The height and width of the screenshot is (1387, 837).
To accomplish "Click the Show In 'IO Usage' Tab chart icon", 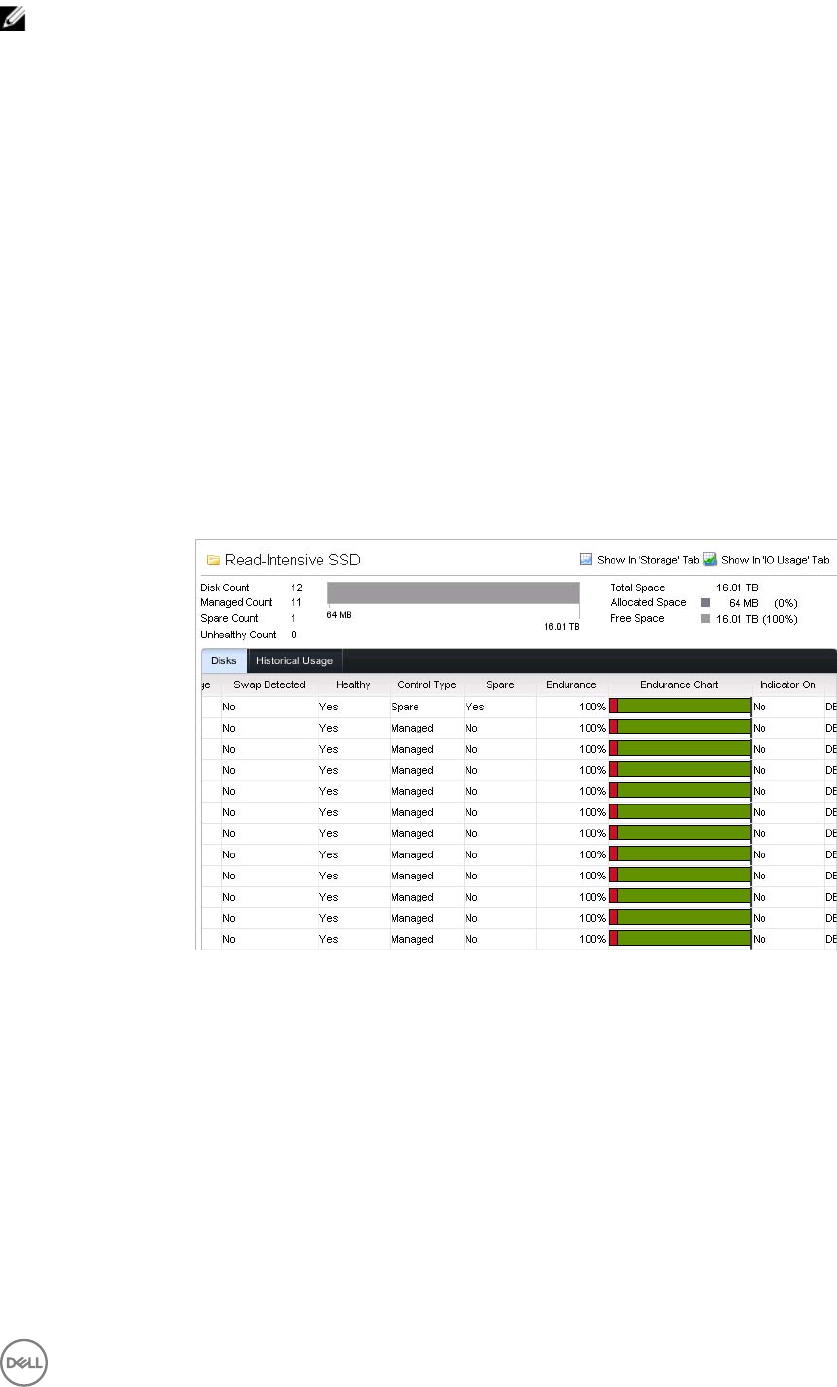I will (710, 560).
